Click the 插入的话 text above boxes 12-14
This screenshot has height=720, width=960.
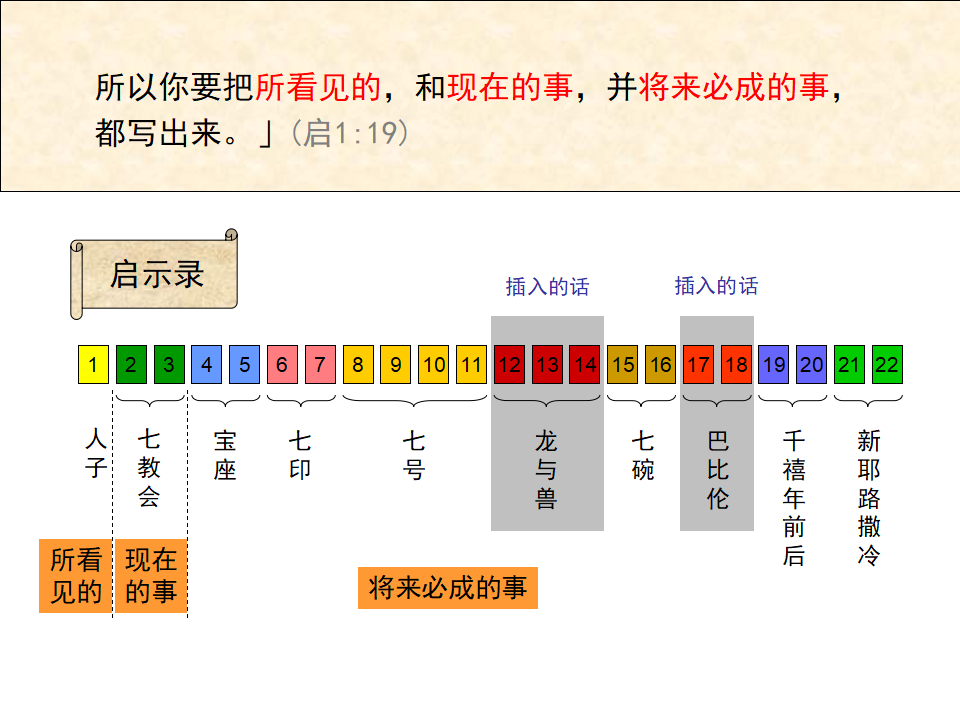(x=547, y=288)
